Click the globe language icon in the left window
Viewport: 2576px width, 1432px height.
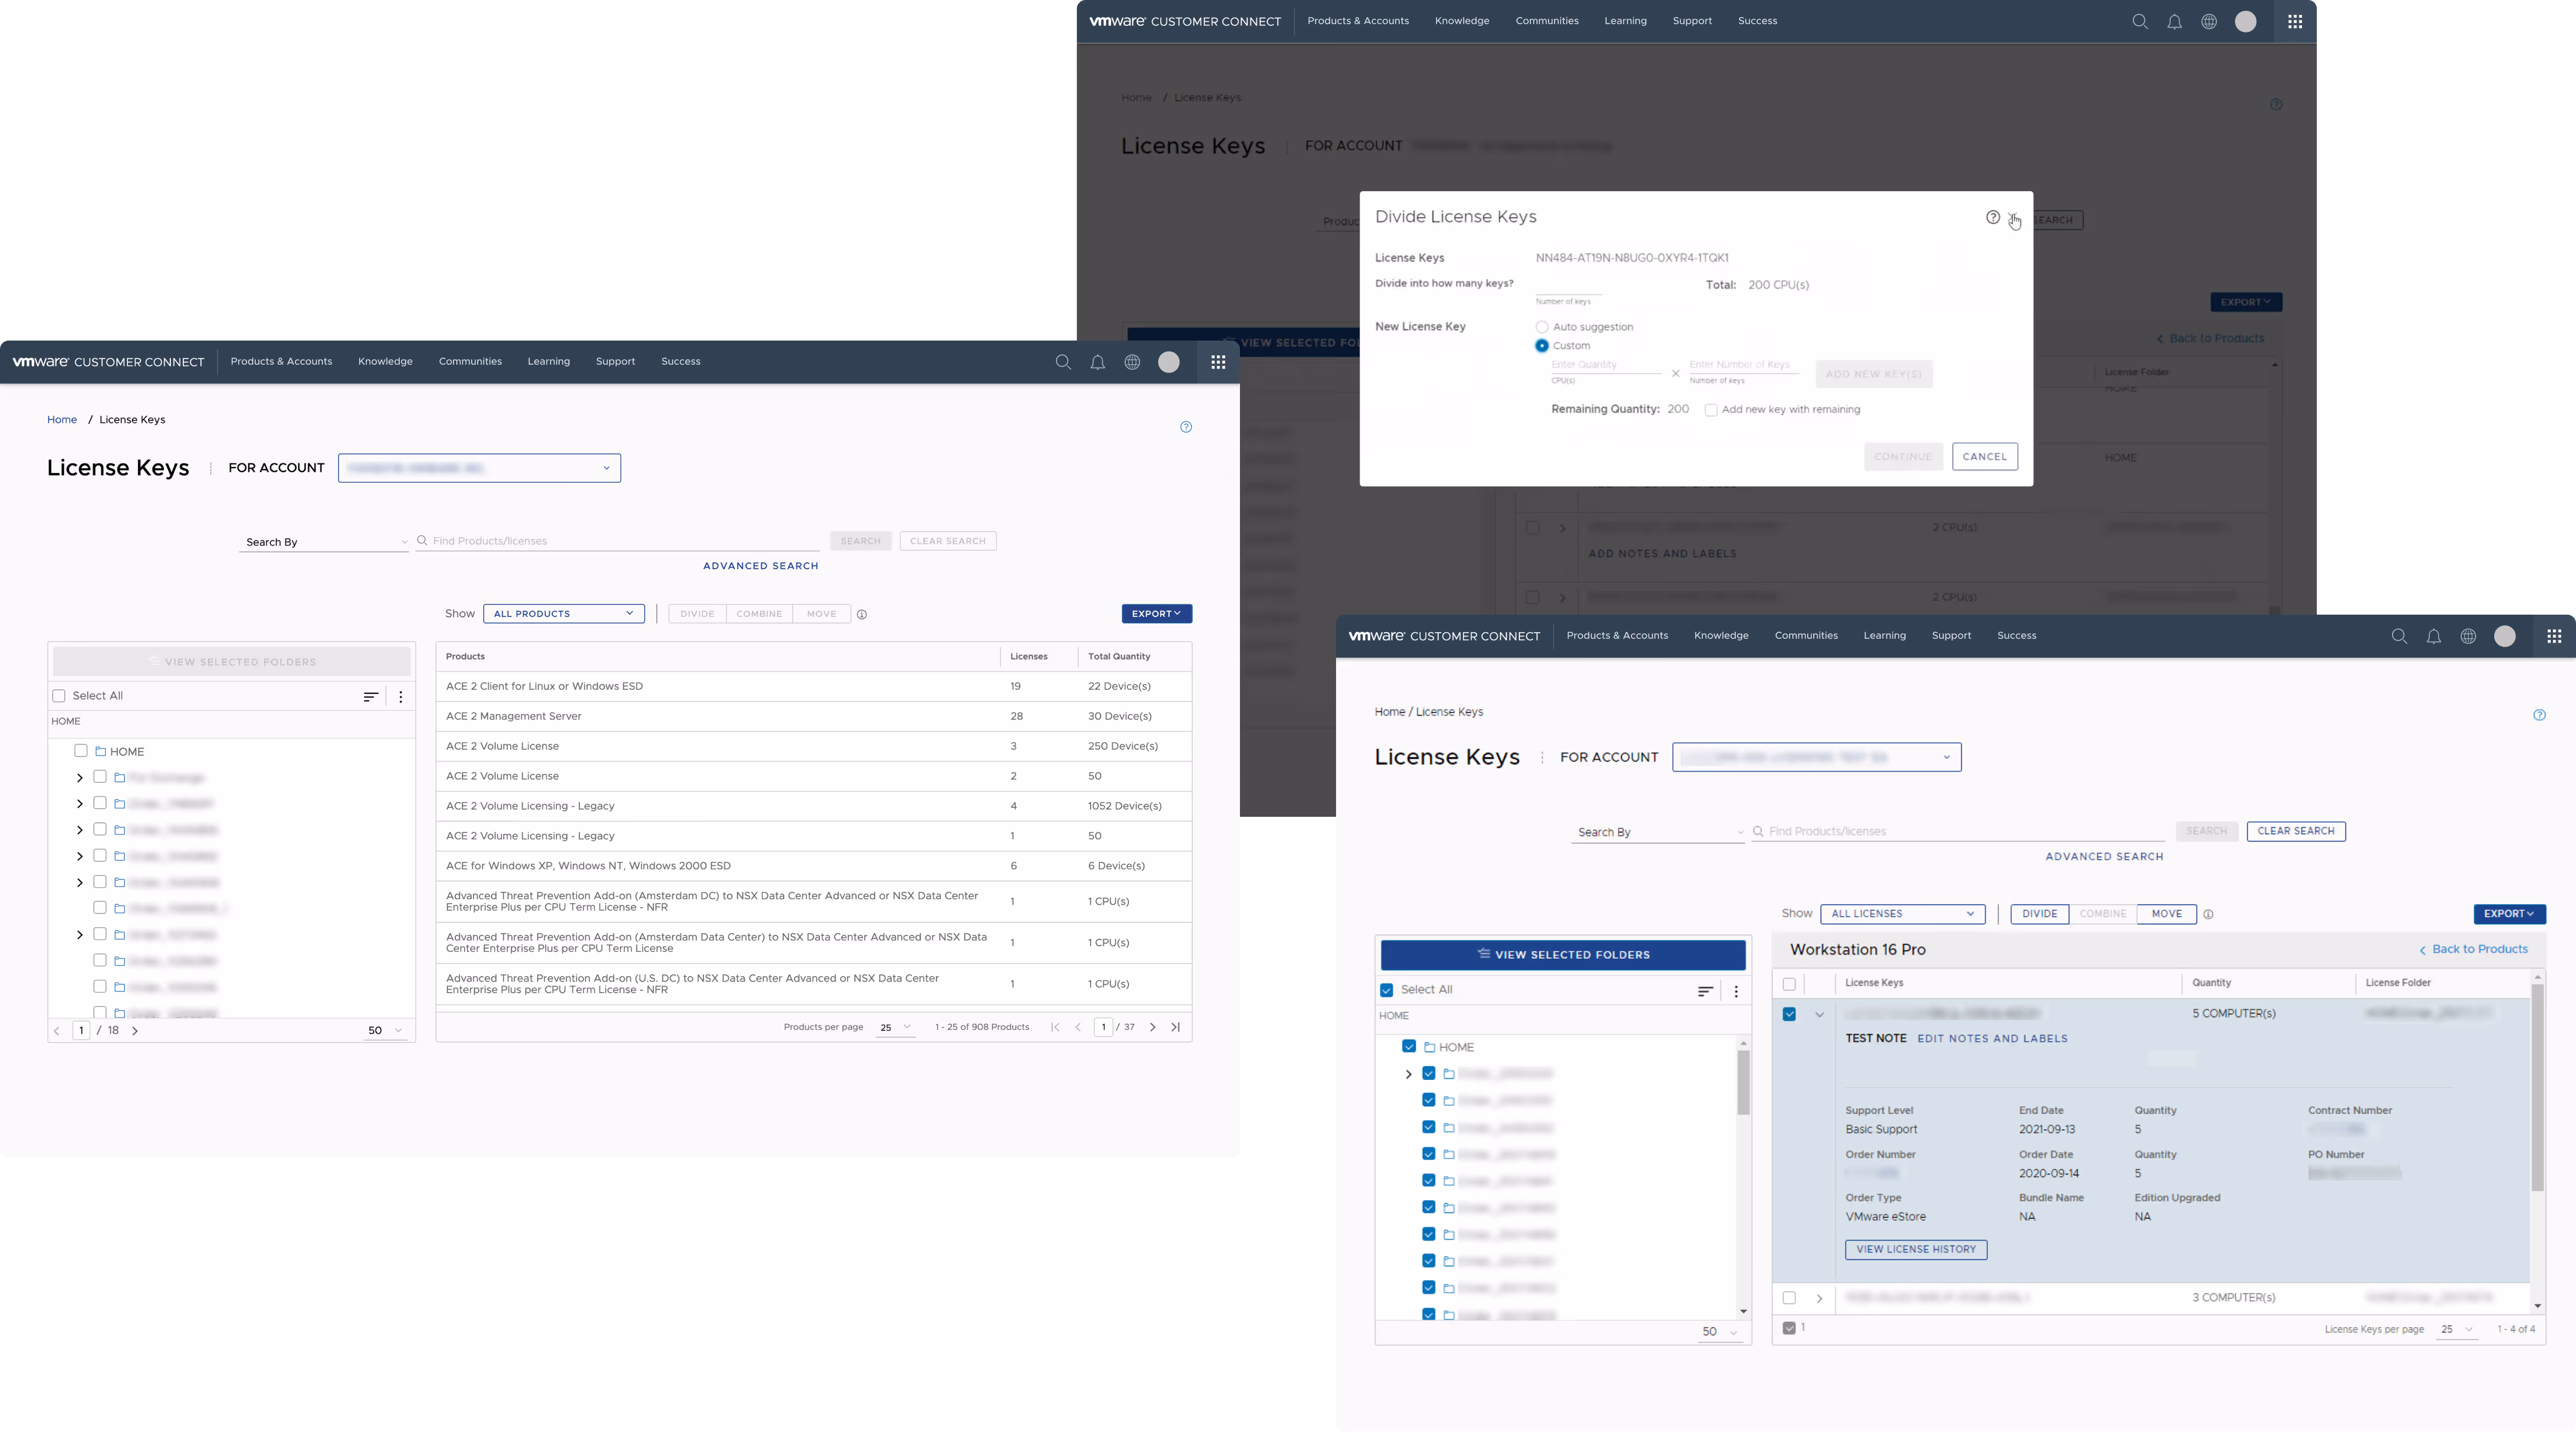click(x=1132, y=363)
